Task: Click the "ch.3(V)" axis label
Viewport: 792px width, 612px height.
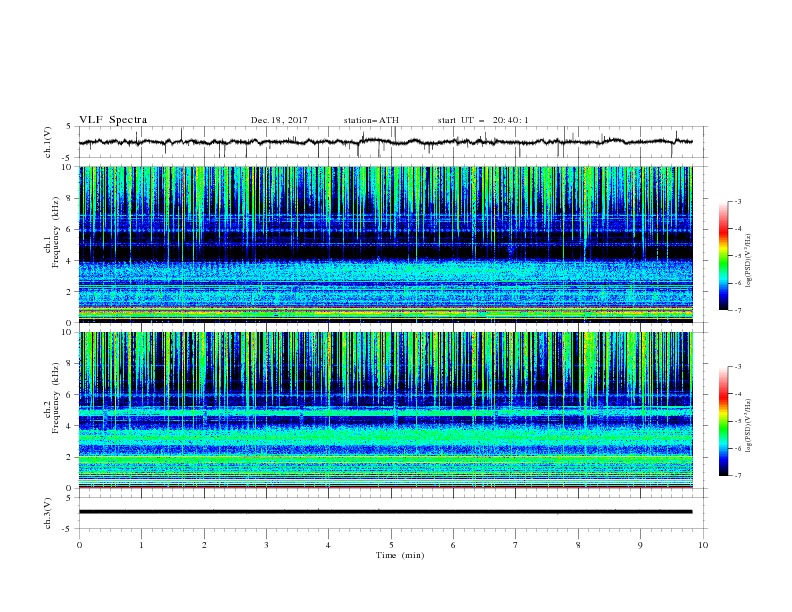Action: 48,513
